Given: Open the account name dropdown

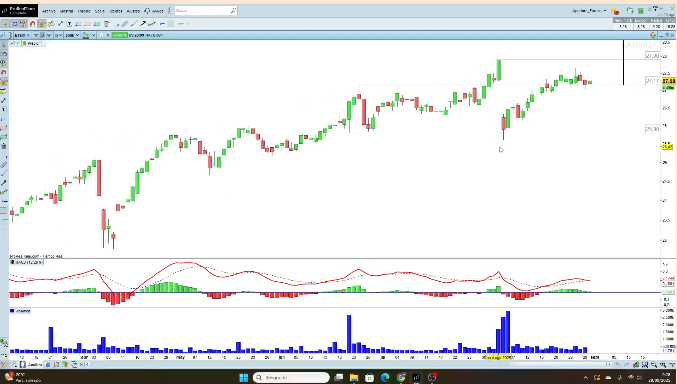Looking at the screenshot, I should [x=589, y=11].
